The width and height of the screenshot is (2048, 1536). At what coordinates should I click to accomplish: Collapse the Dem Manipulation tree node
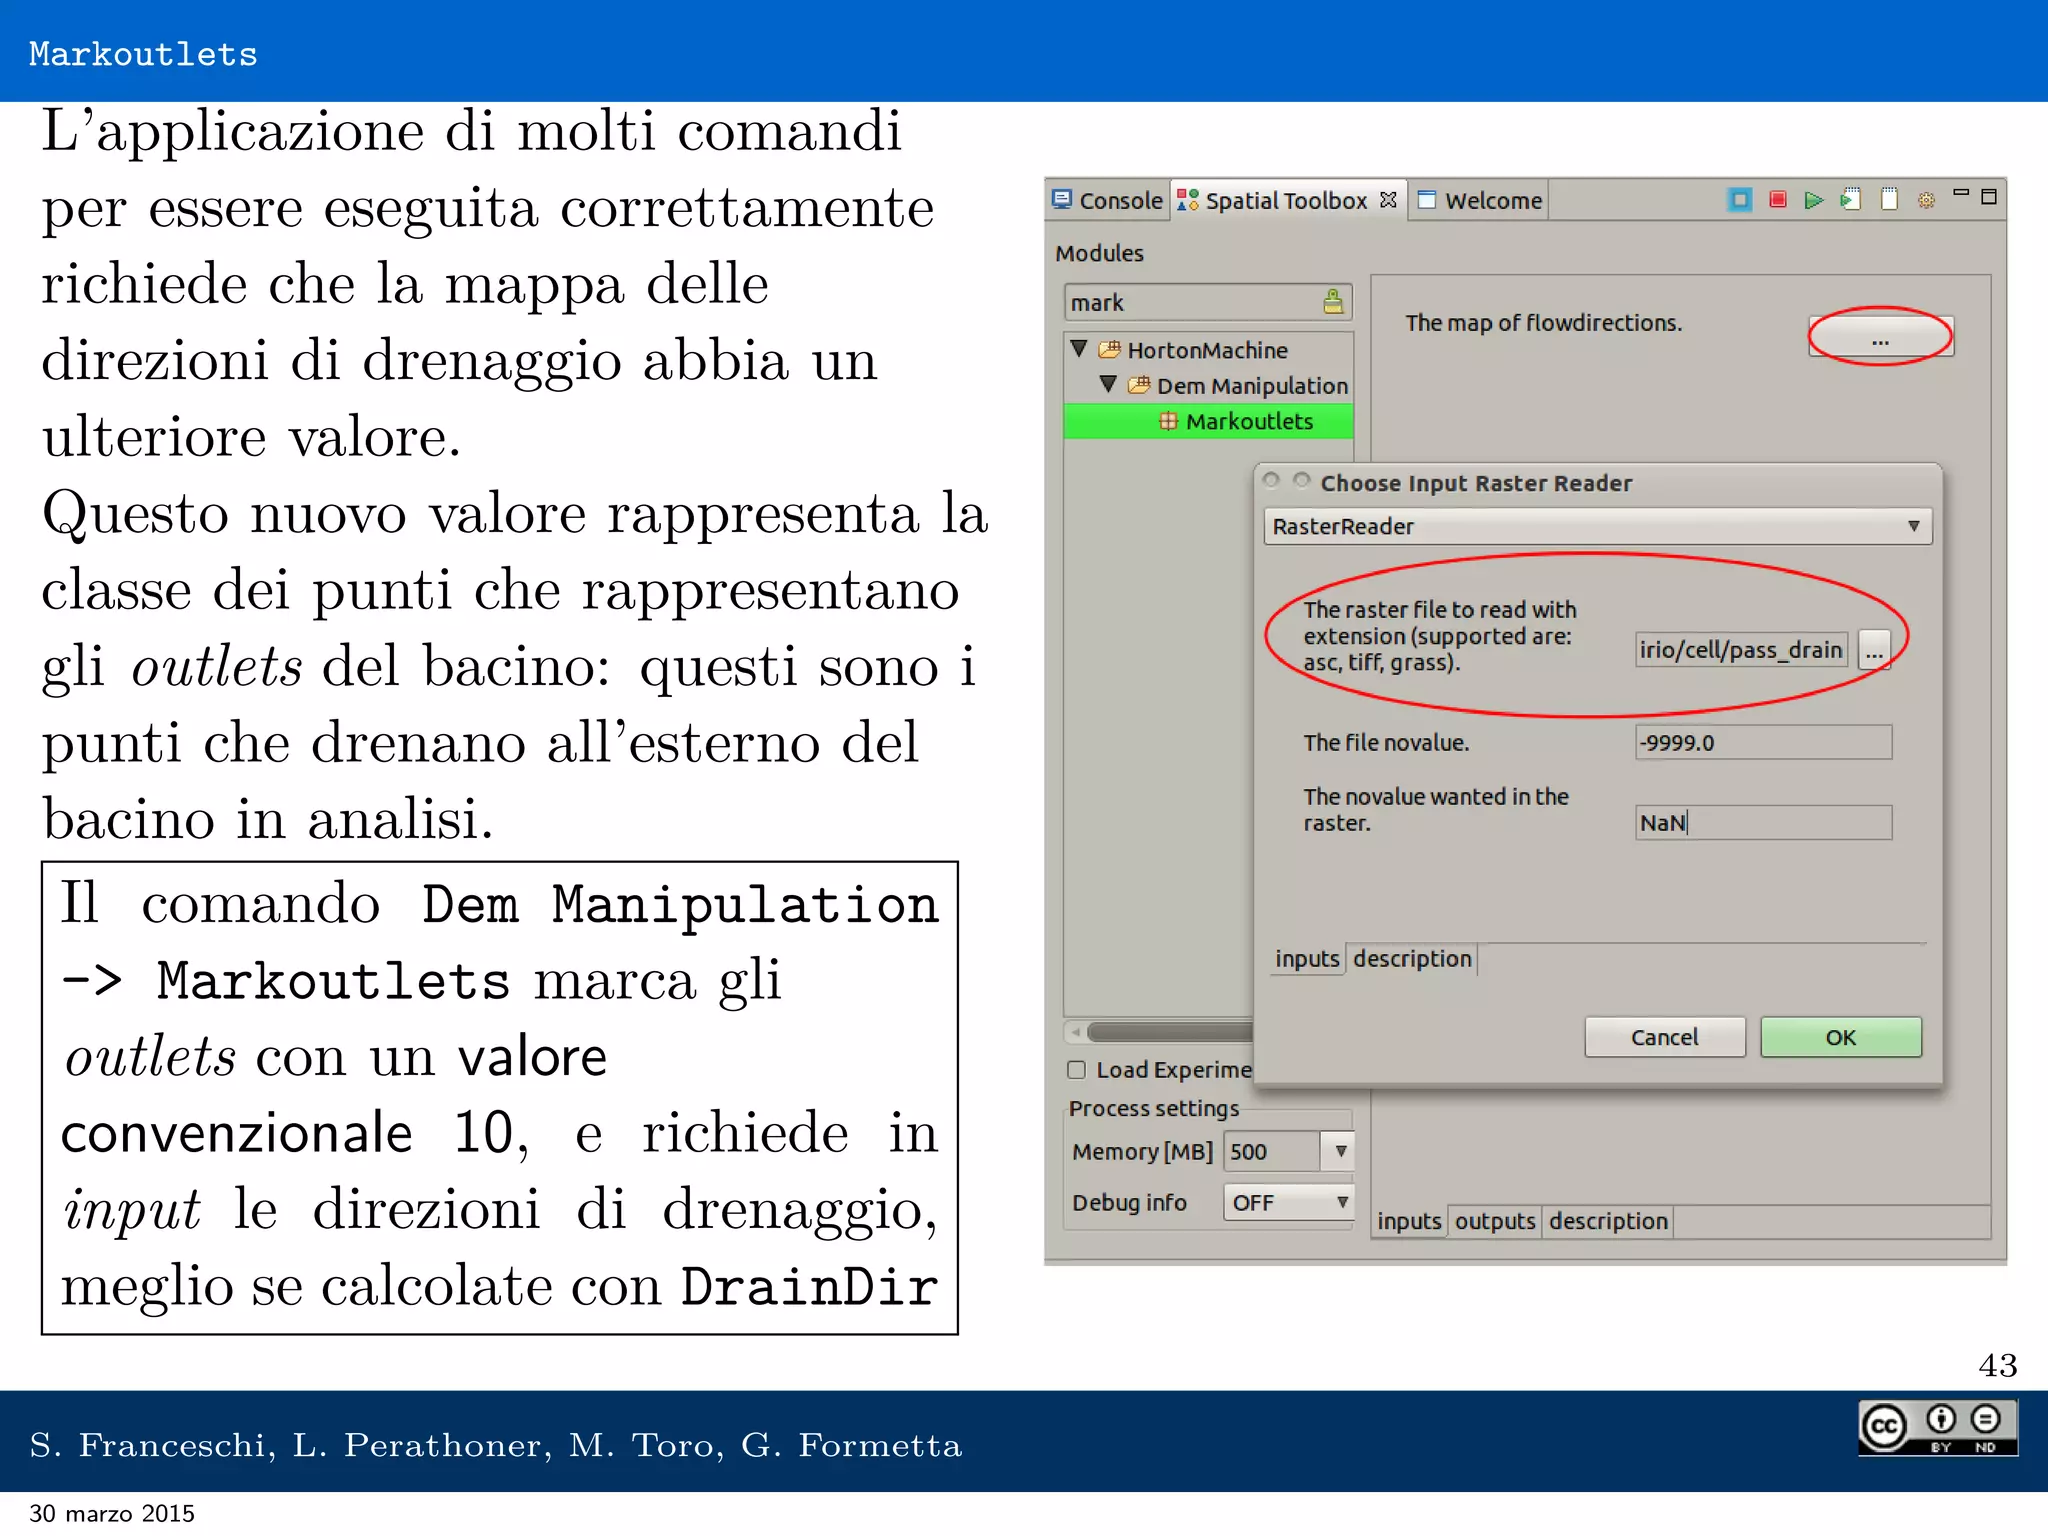click(x=1108, y=384)
